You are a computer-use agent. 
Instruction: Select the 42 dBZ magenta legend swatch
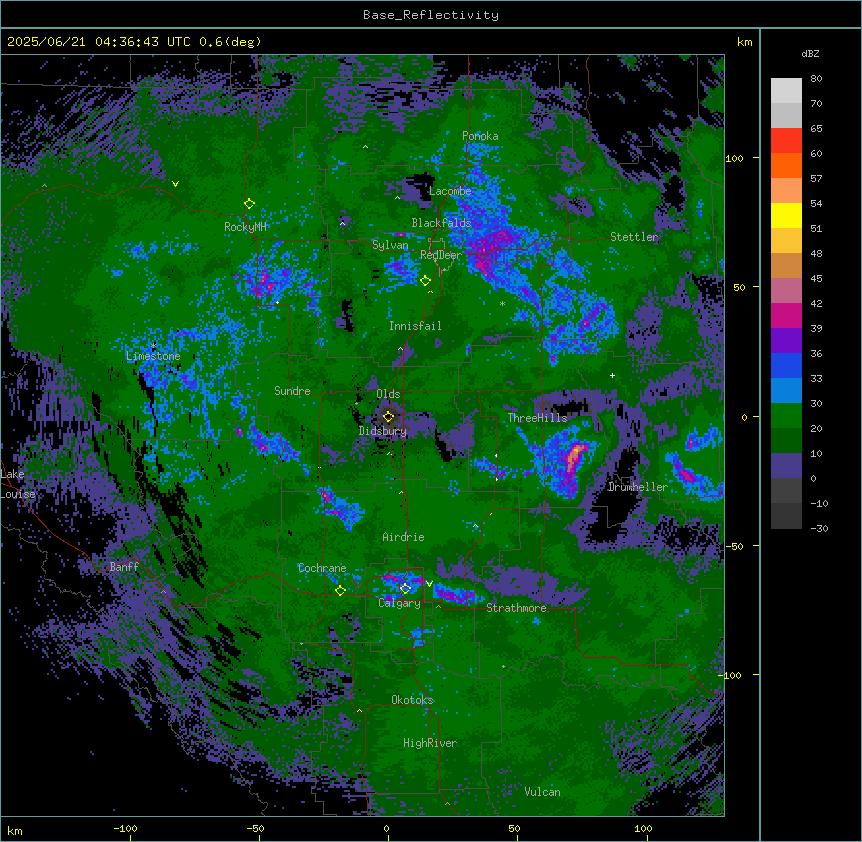point(786,315)
